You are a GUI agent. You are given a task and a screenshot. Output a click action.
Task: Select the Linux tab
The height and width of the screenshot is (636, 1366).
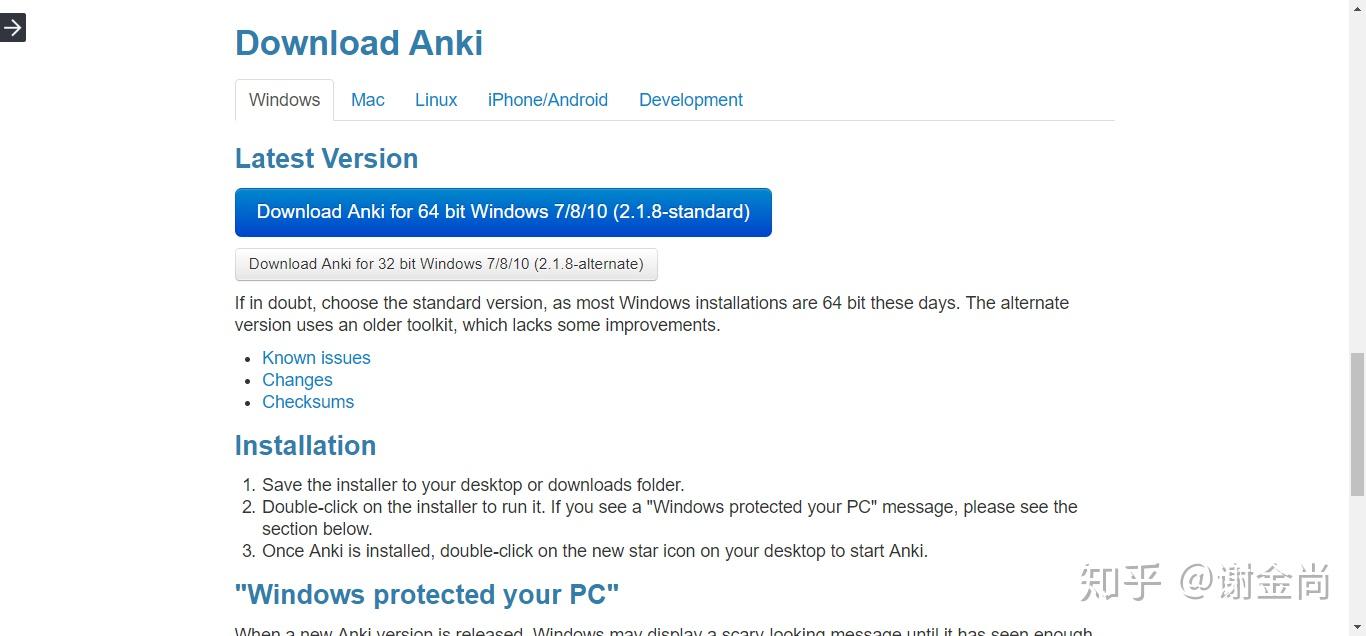436,100
